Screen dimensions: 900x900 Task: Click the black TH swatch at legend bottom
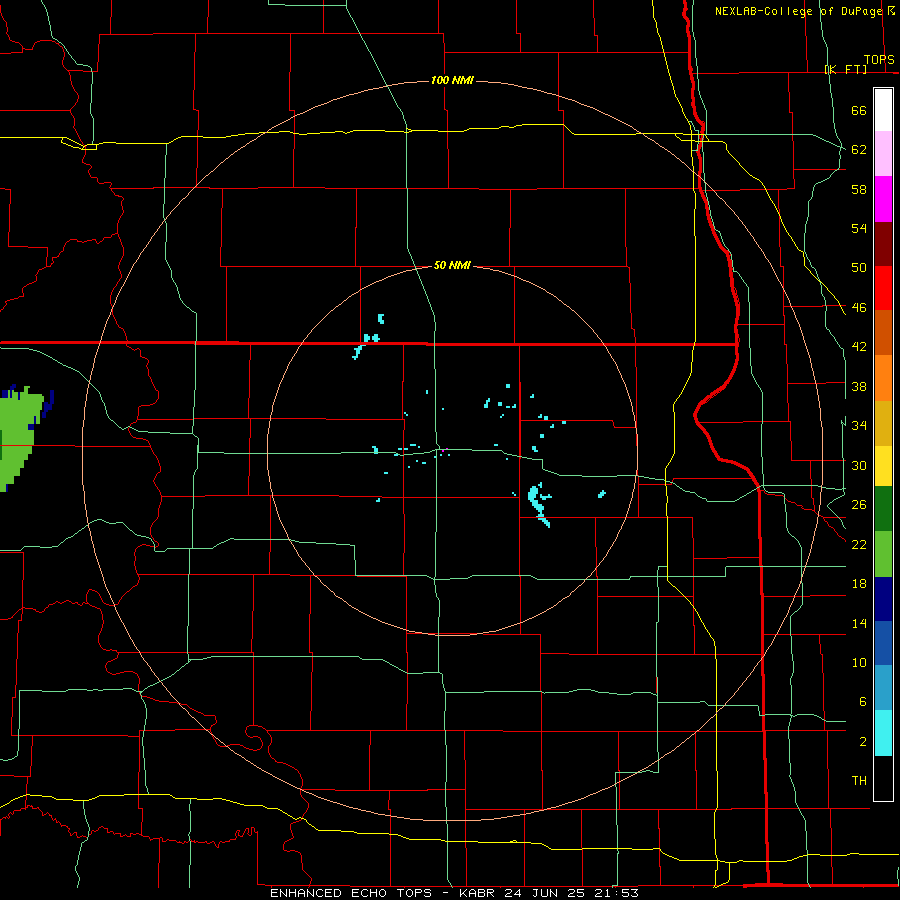pyautogui.click(x=883, y=777)
